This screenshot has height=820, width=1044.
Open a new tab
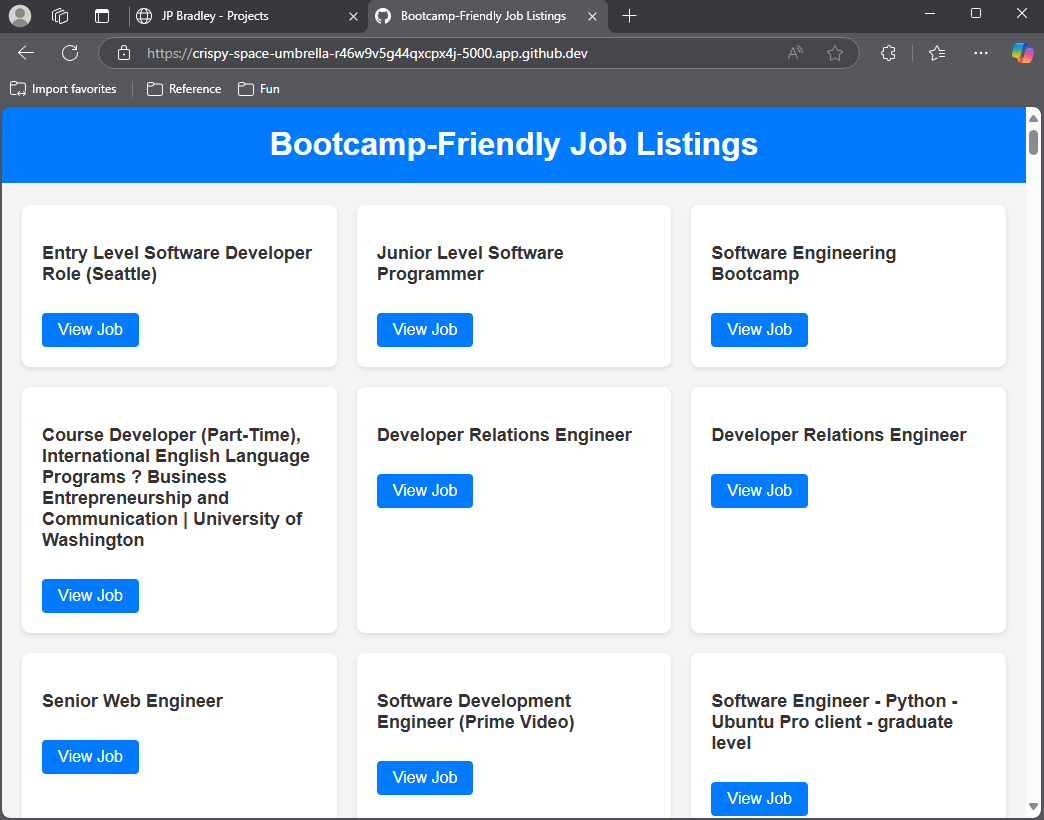(x=629, y=16)
